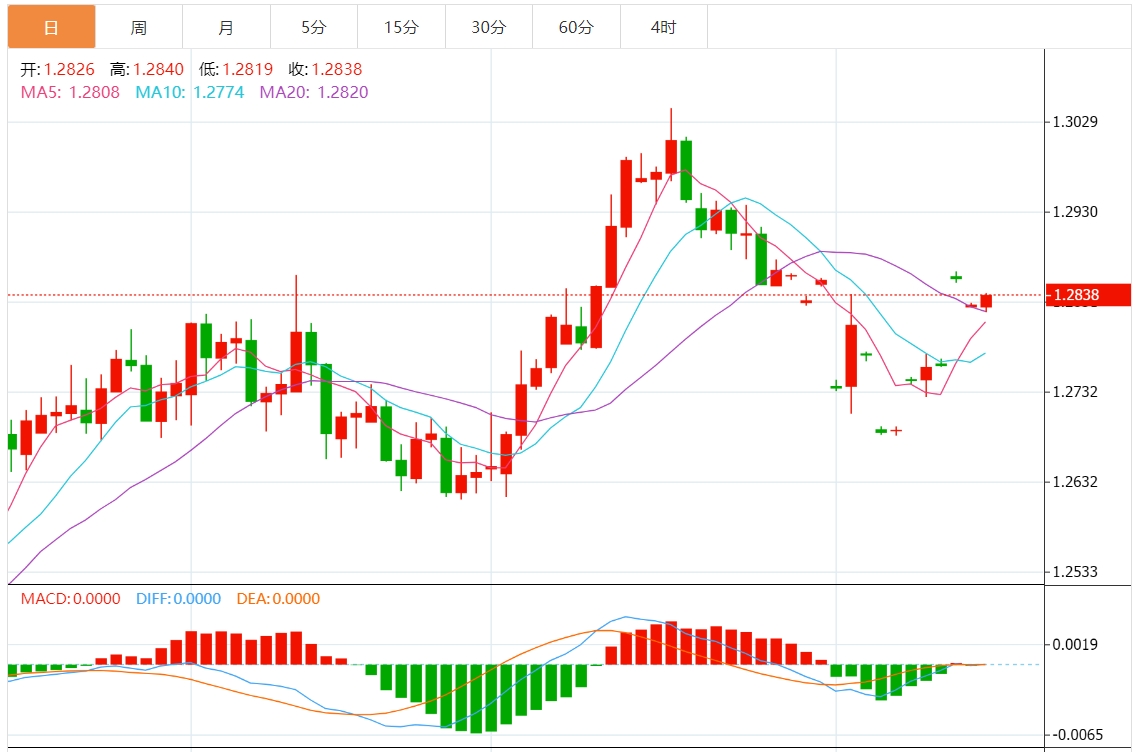Click the MA20: 1.2820 indicator label
This screenshot has width=1146, height=752.
click(x=314, y=92)
